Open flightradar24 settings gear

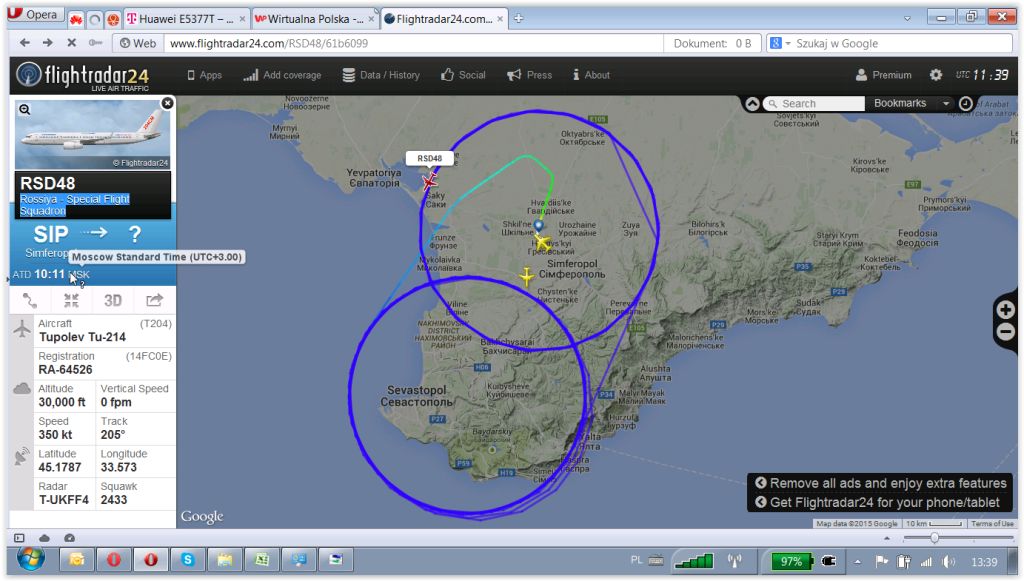tap(936, 75)
